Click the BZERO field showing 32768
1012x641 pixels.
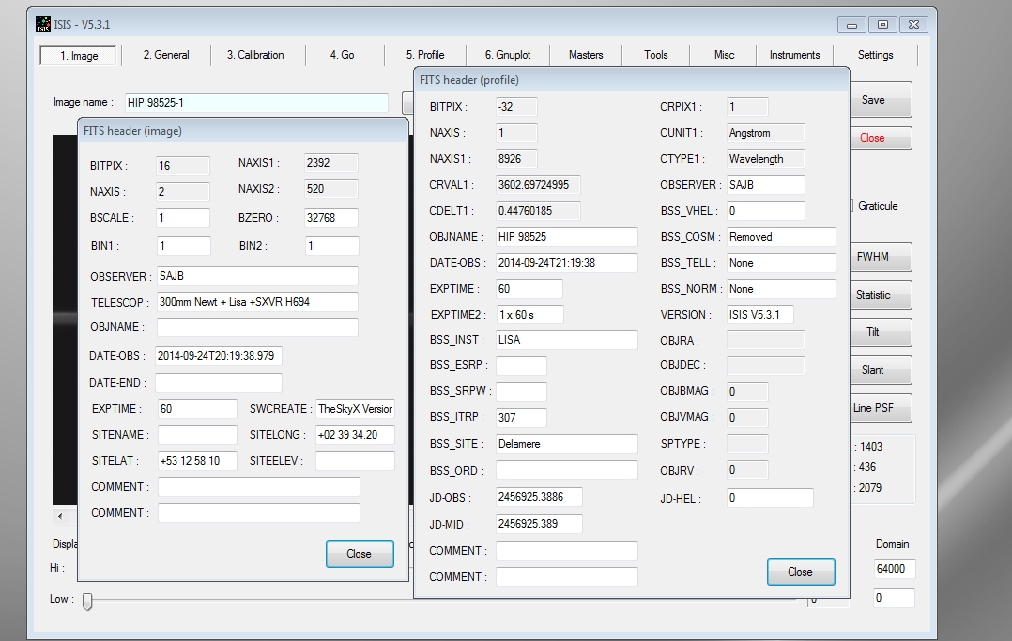point(331,218)
